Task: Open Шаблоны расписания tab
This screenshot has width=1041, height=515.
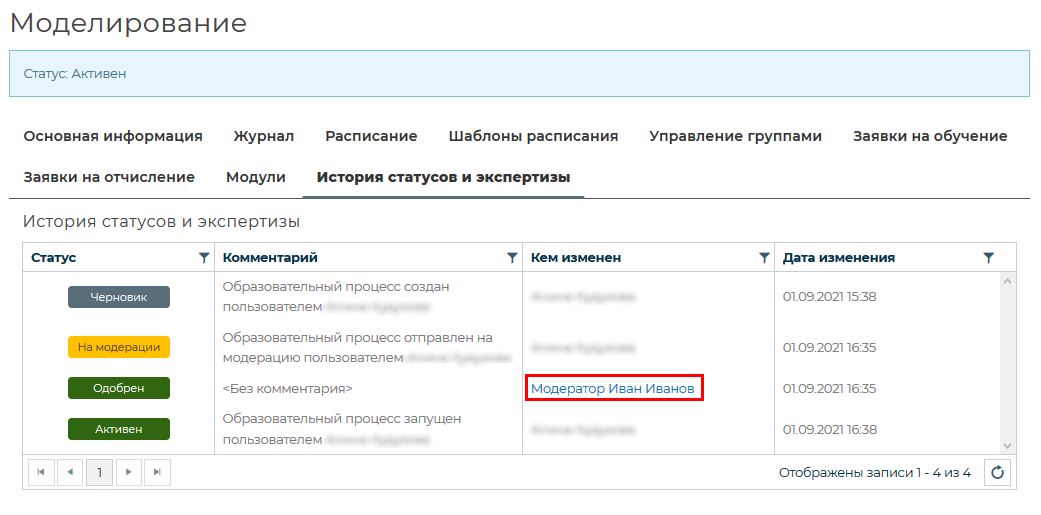Action: click(533, 136)
